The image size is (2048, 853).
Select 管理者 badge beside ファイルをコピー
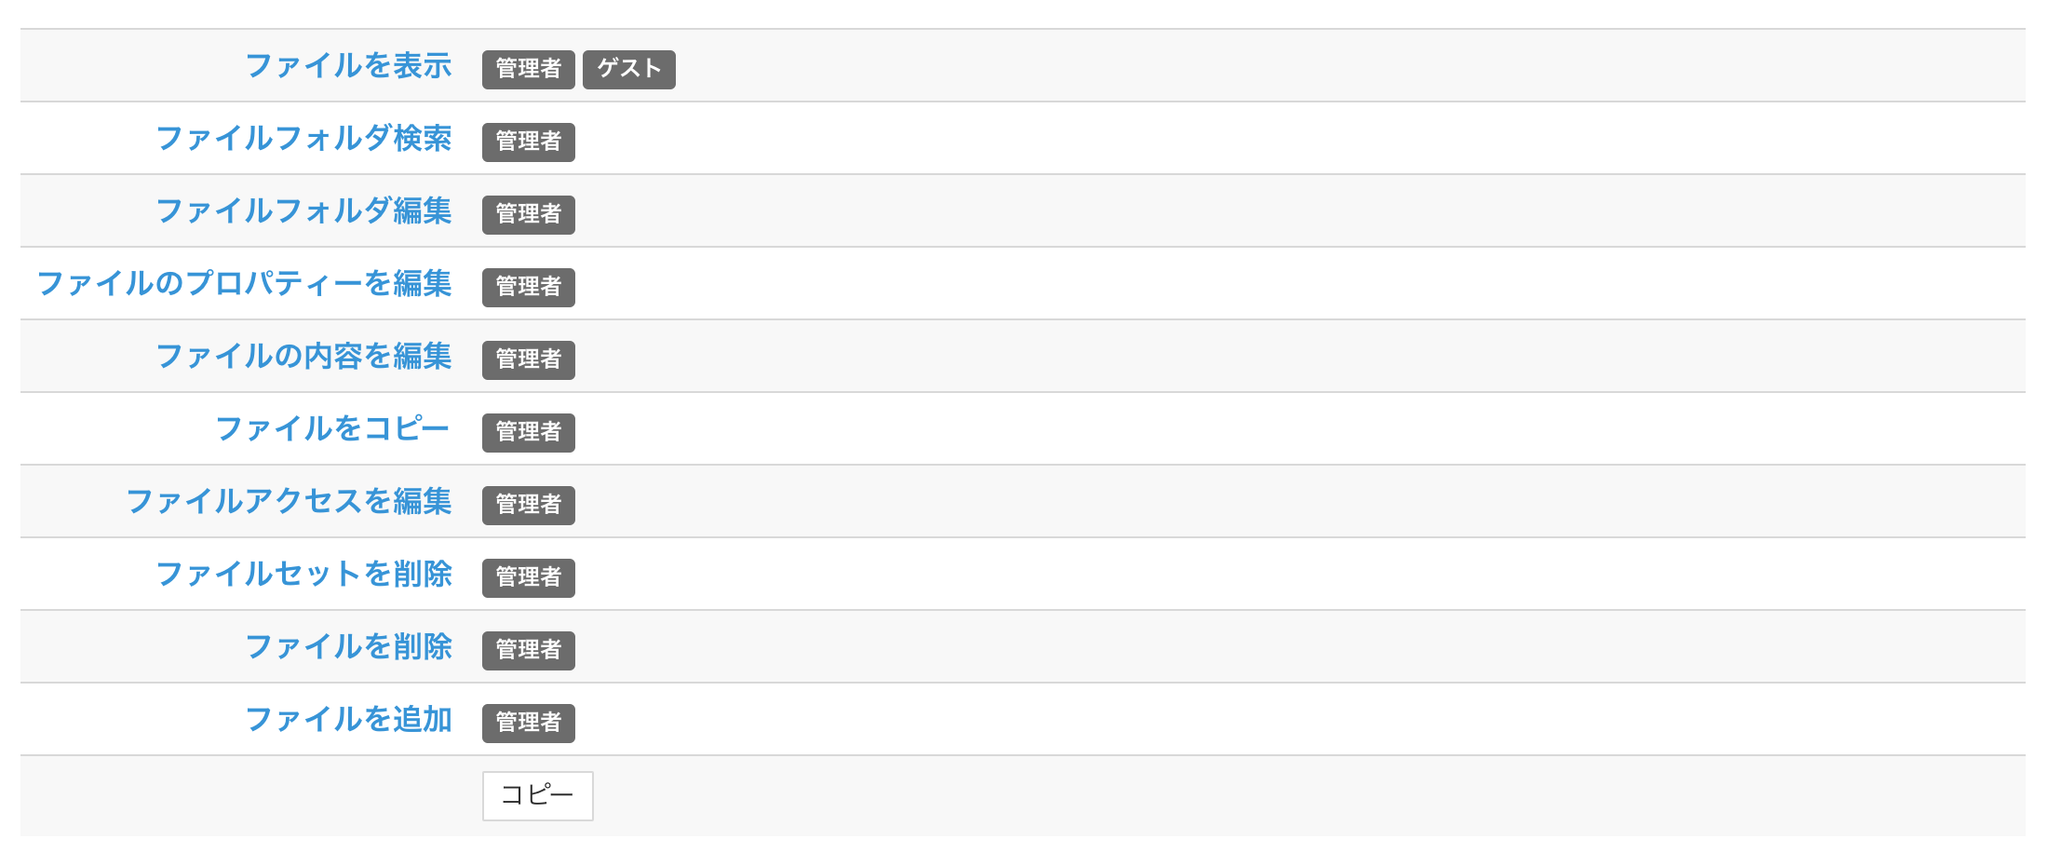coord(528,433)
